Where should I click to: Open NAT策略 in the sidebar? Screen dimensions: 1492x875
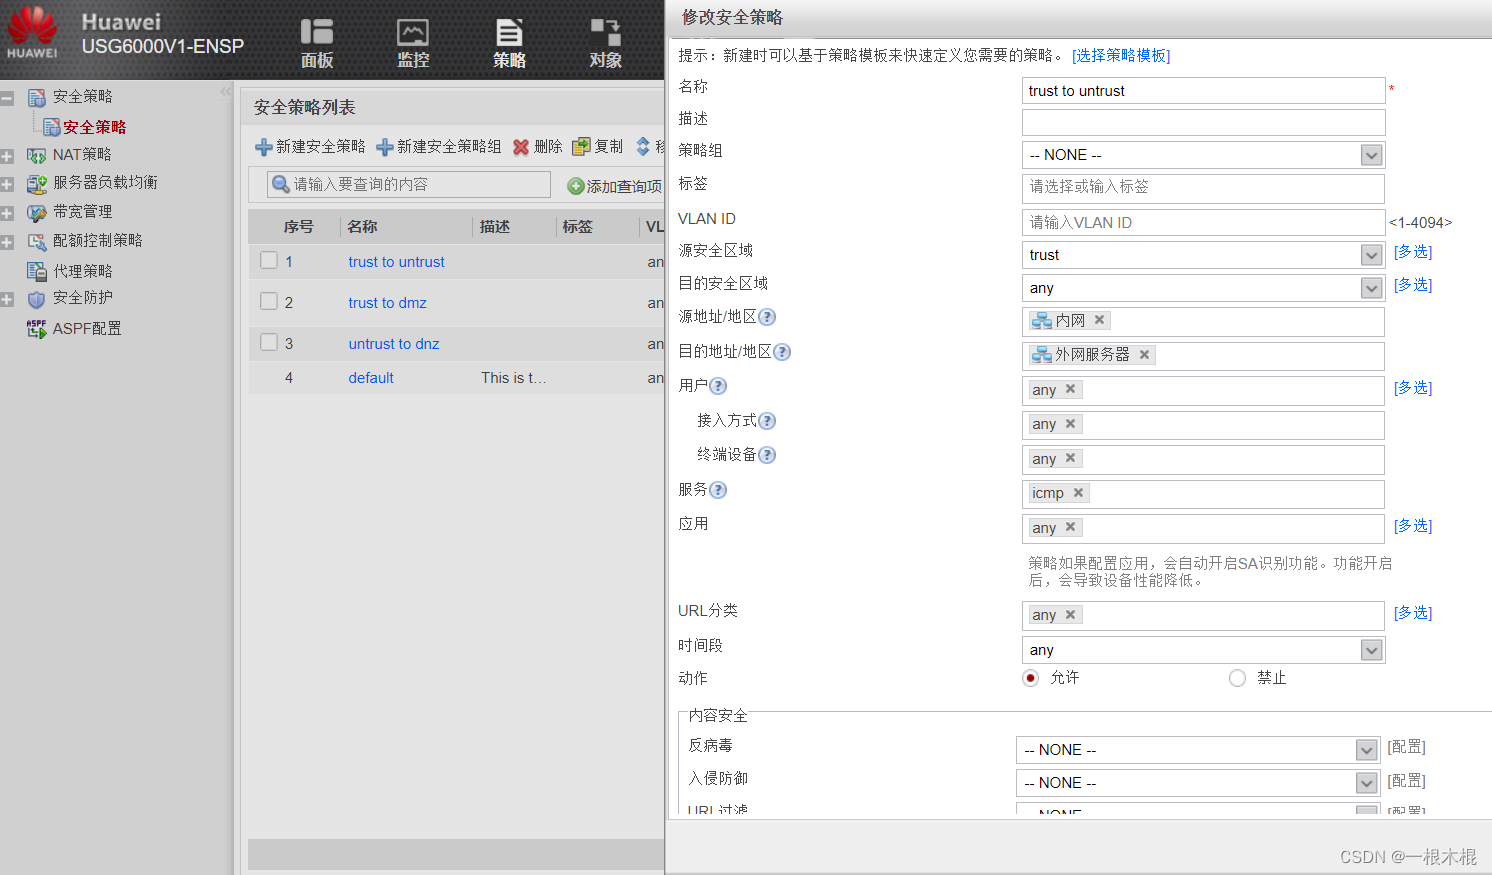click(82, 155)
